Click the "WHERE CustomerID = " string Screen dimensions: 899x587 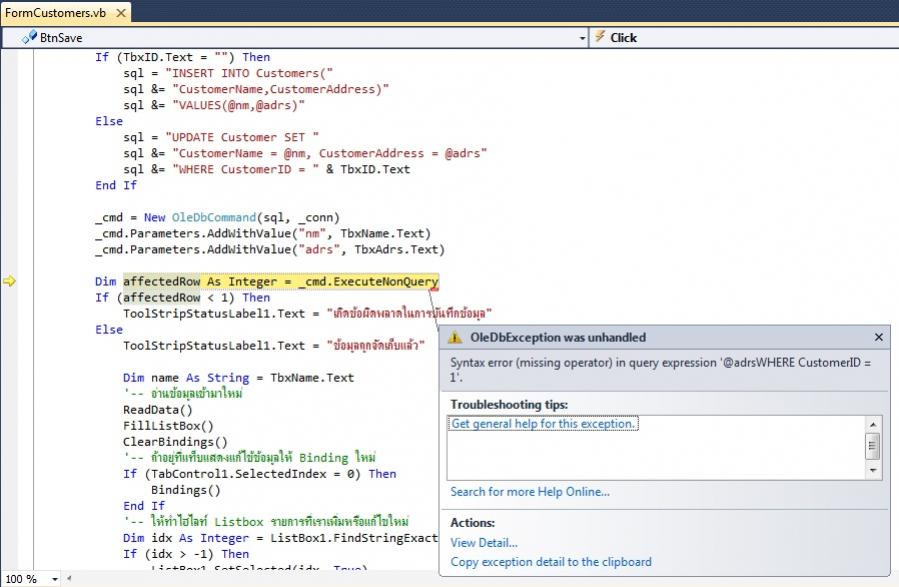tap(245, 170)
